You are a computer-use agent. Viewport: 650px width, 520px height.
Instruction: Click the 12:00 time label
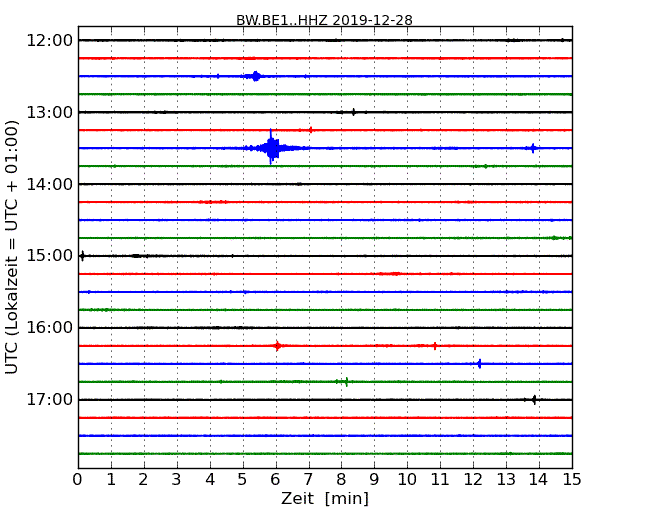pyautogui.click(x=49, y=41)
